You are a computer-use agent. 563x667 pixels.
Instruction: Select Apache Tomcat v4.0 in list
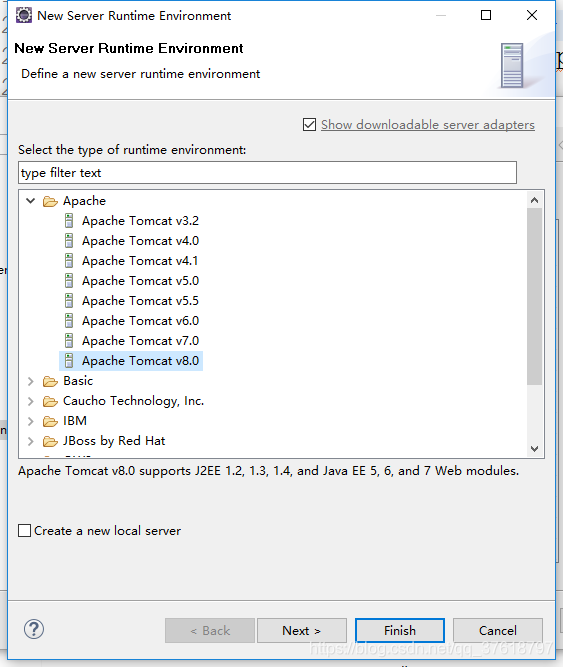tap(140, 241)
